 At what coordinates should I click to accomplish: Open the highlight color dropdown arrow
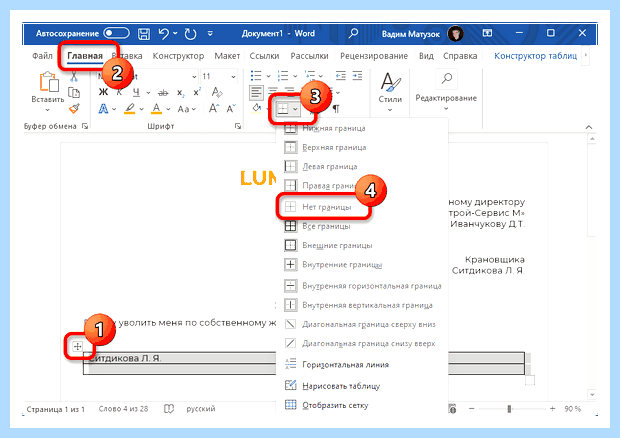point(141,109)
